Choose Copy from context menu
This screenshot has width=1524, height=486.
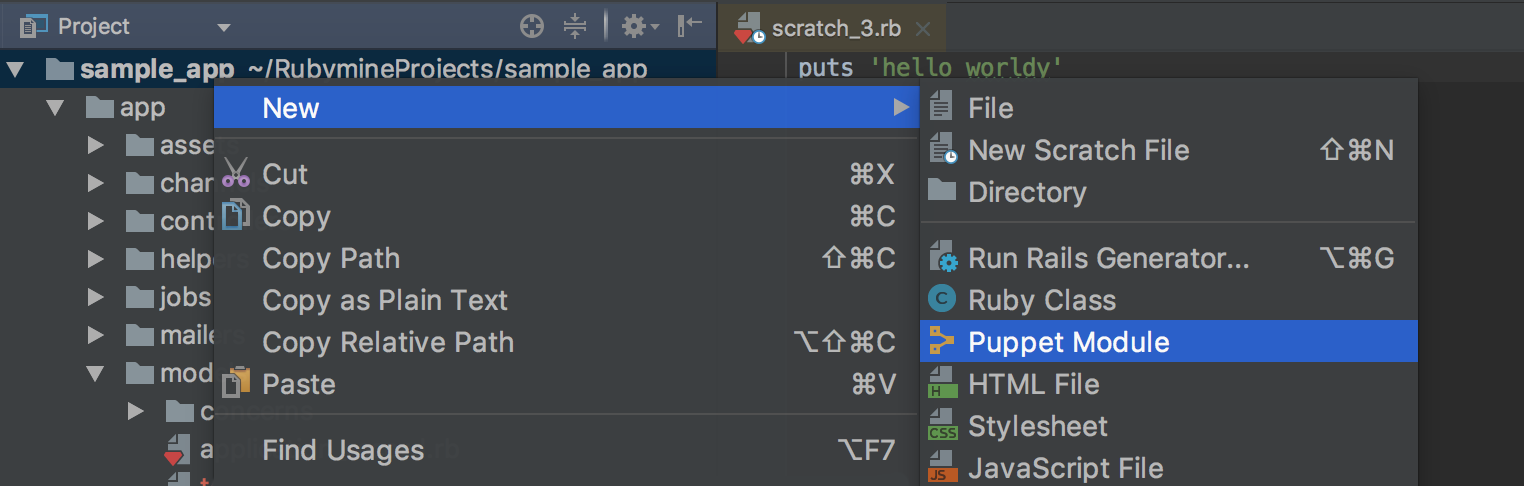click(567, 216)
